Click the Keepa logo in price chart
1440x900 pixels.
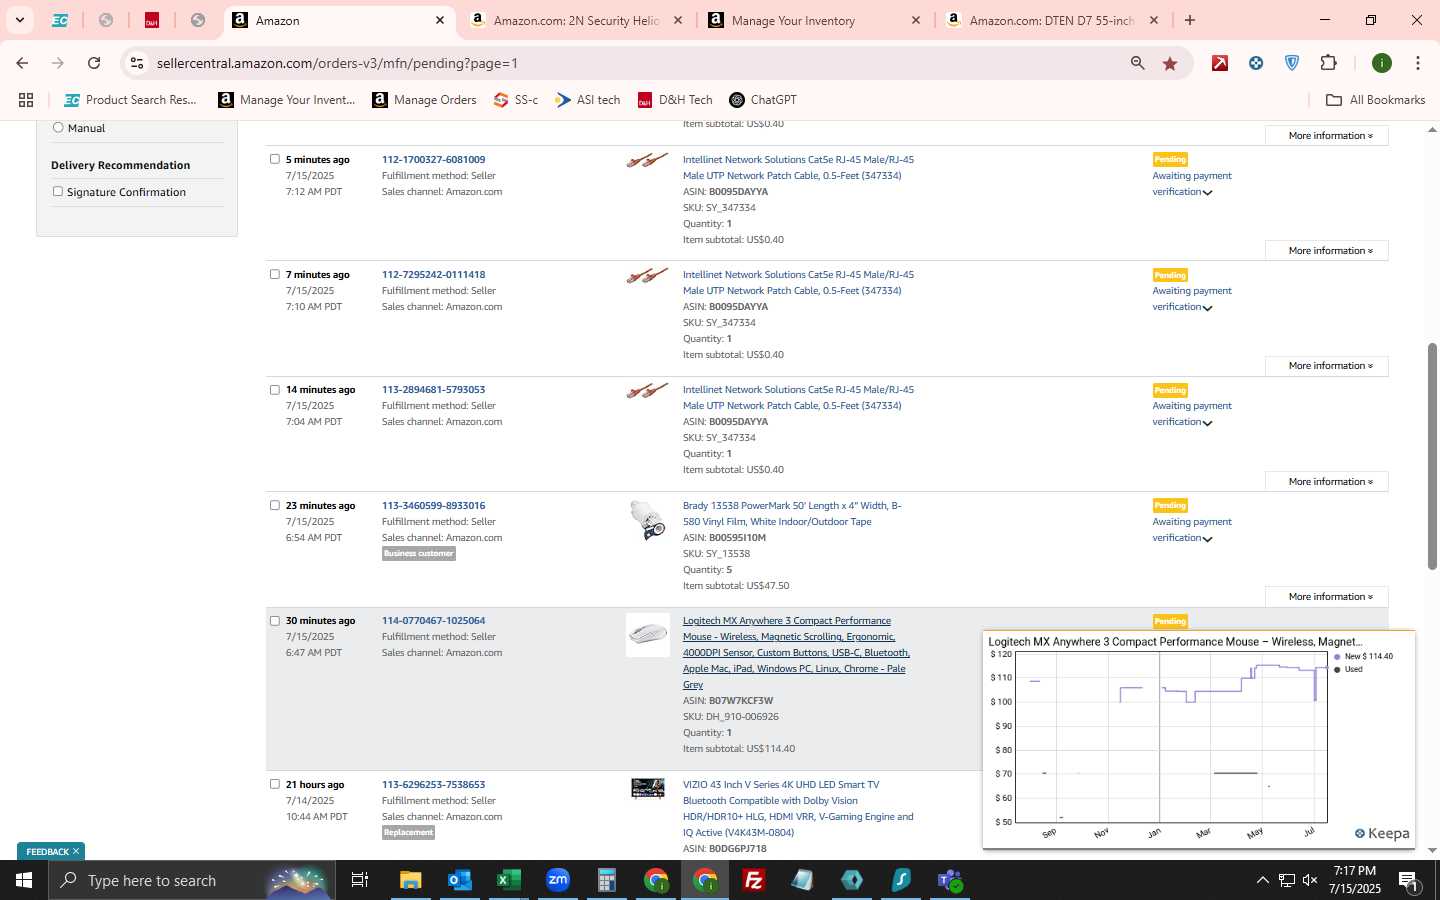tap(1382, 834)
